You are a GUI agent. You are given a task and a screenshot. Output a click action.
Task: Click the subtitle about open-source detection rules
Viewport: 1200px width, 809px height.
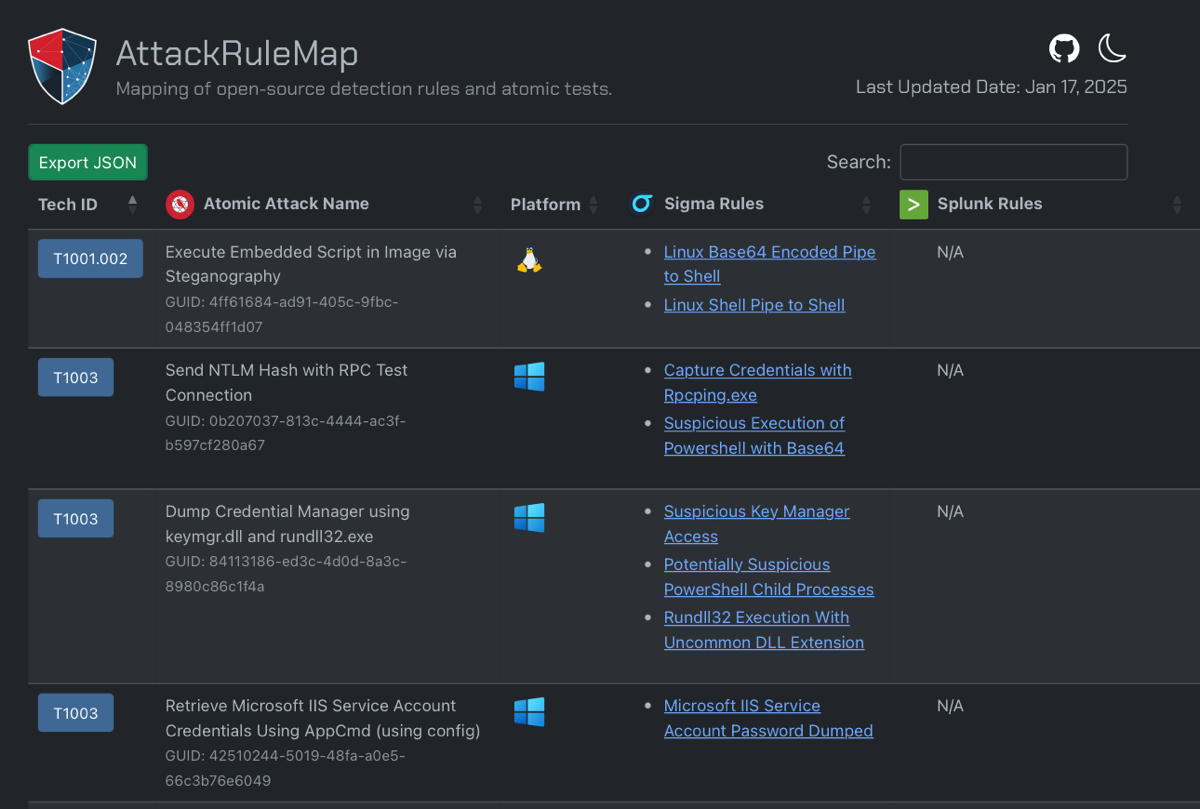364,88
